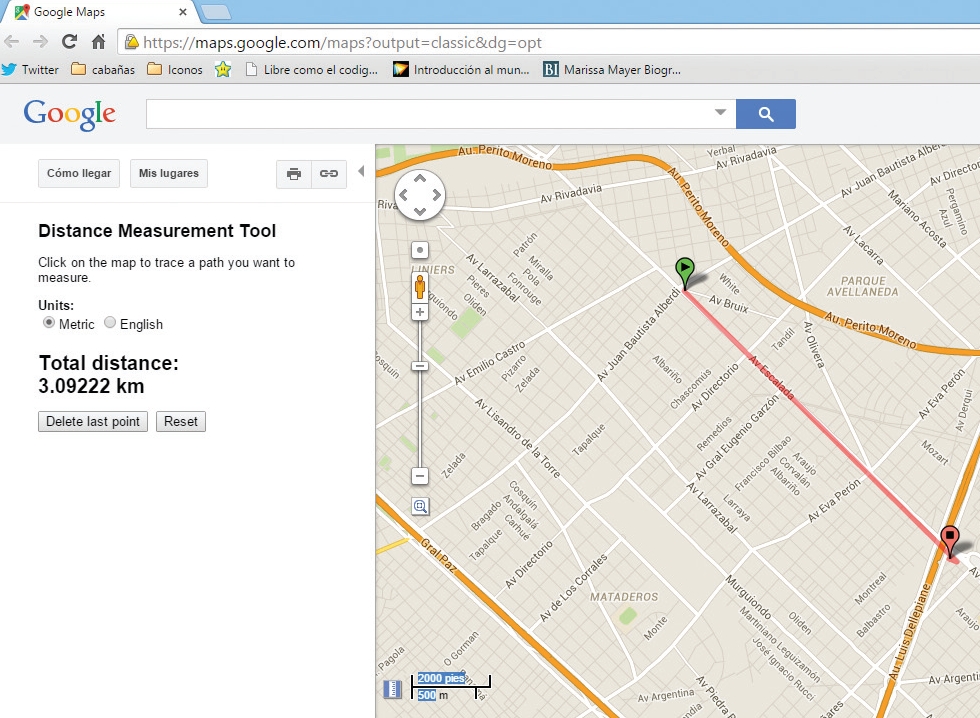This screenshot has width=980, height=718.
Task: Select the Google Maps browser tab
Action: click(100, 12)
